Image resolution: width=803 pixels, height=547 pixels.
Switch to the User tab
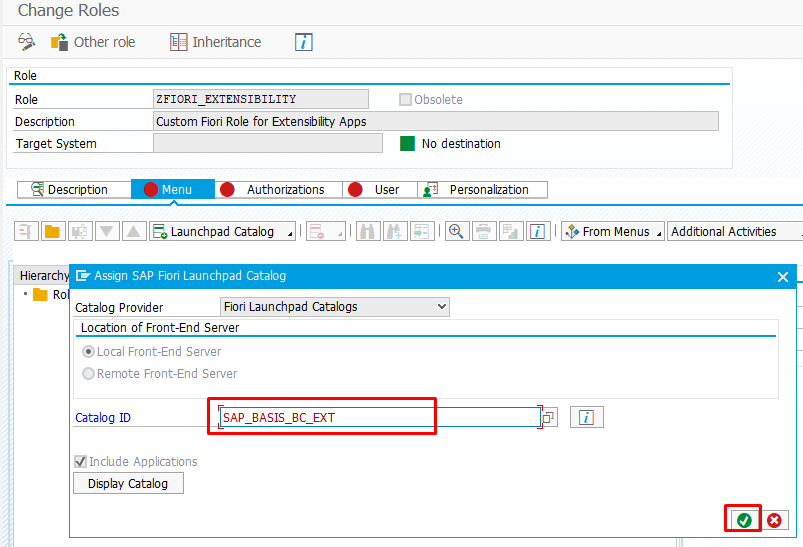(x=380, y=190)
